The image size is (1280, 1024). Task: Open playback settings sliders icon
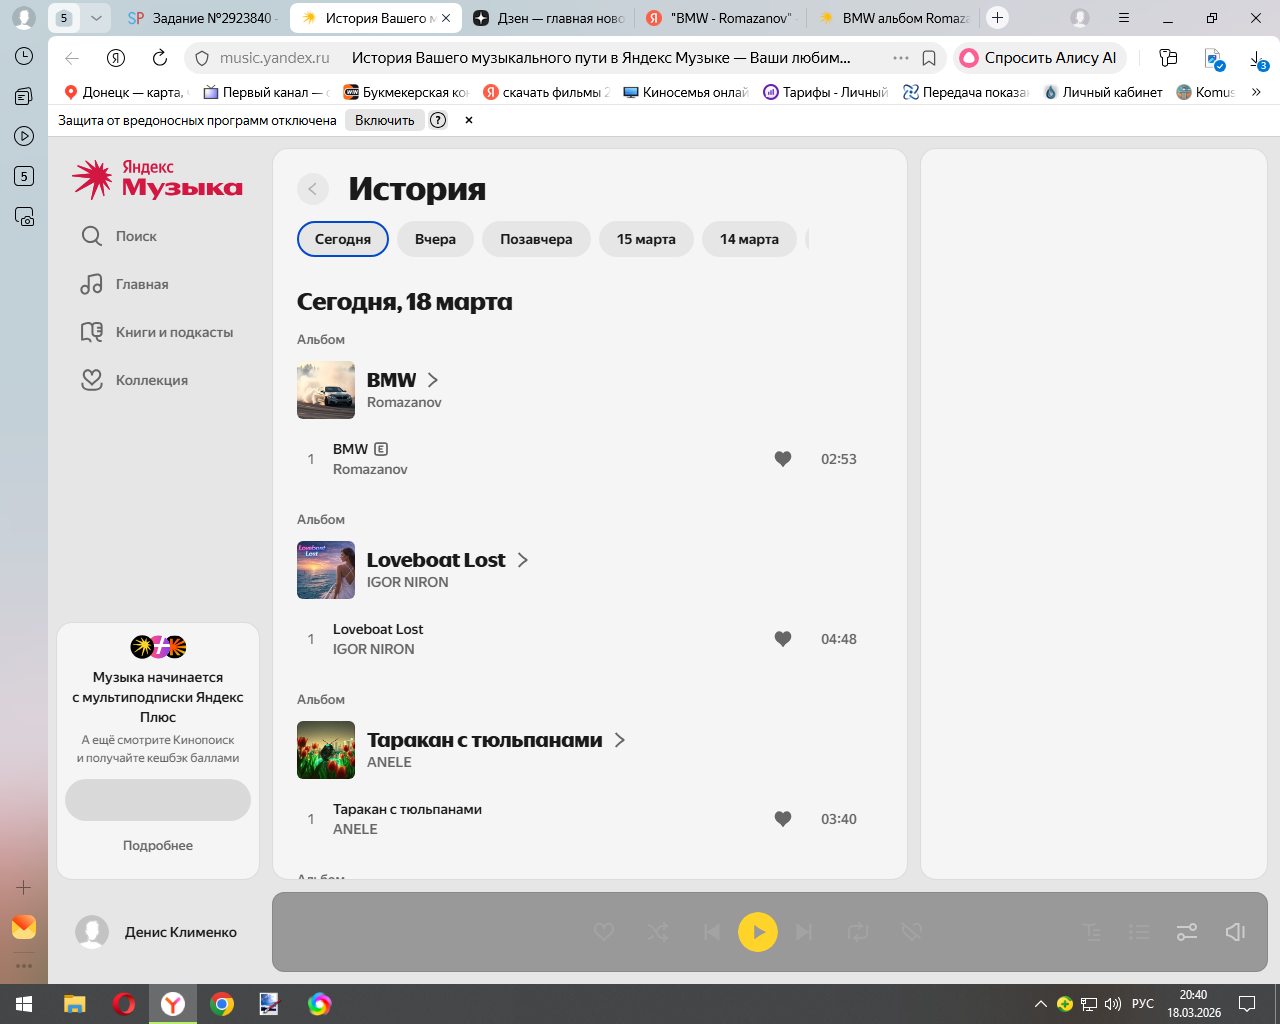coord(1187,932)
